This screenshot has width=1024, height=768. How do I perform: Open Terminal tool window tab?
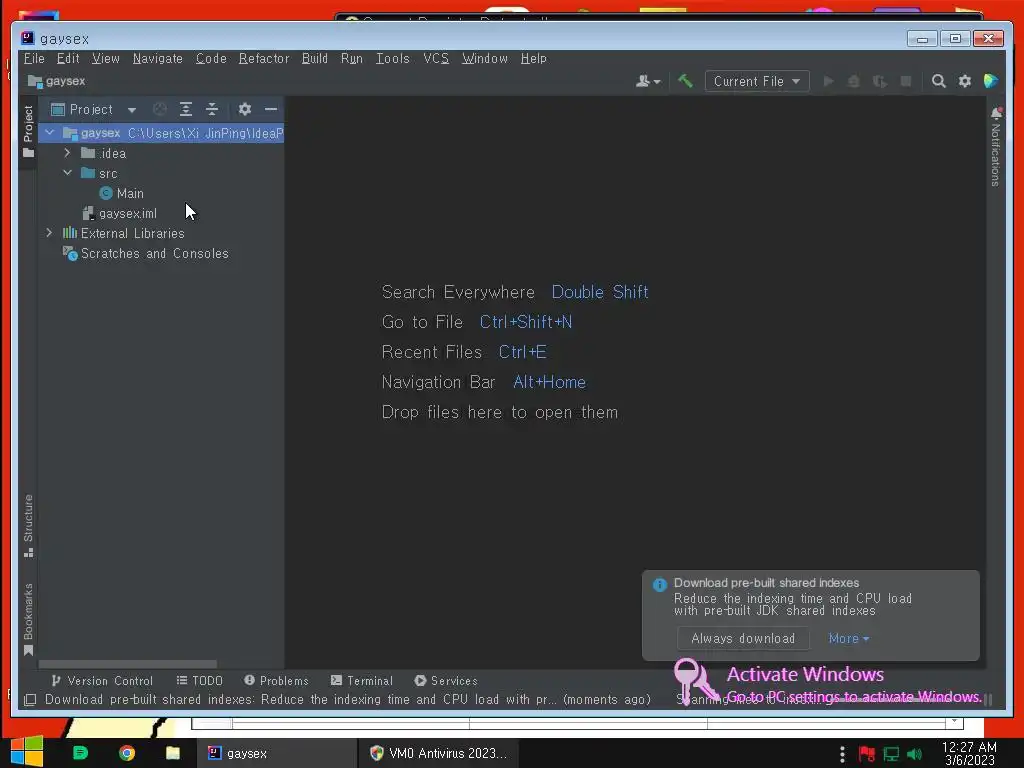point(362,680)
